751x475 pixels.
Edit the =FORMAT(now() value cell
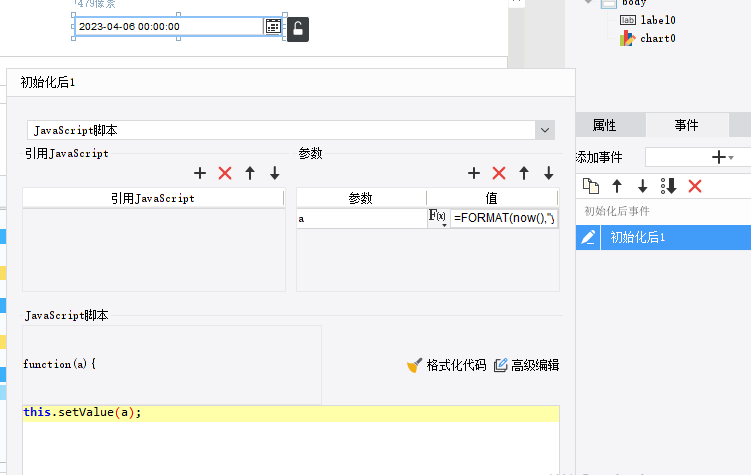tap(504, 218)
